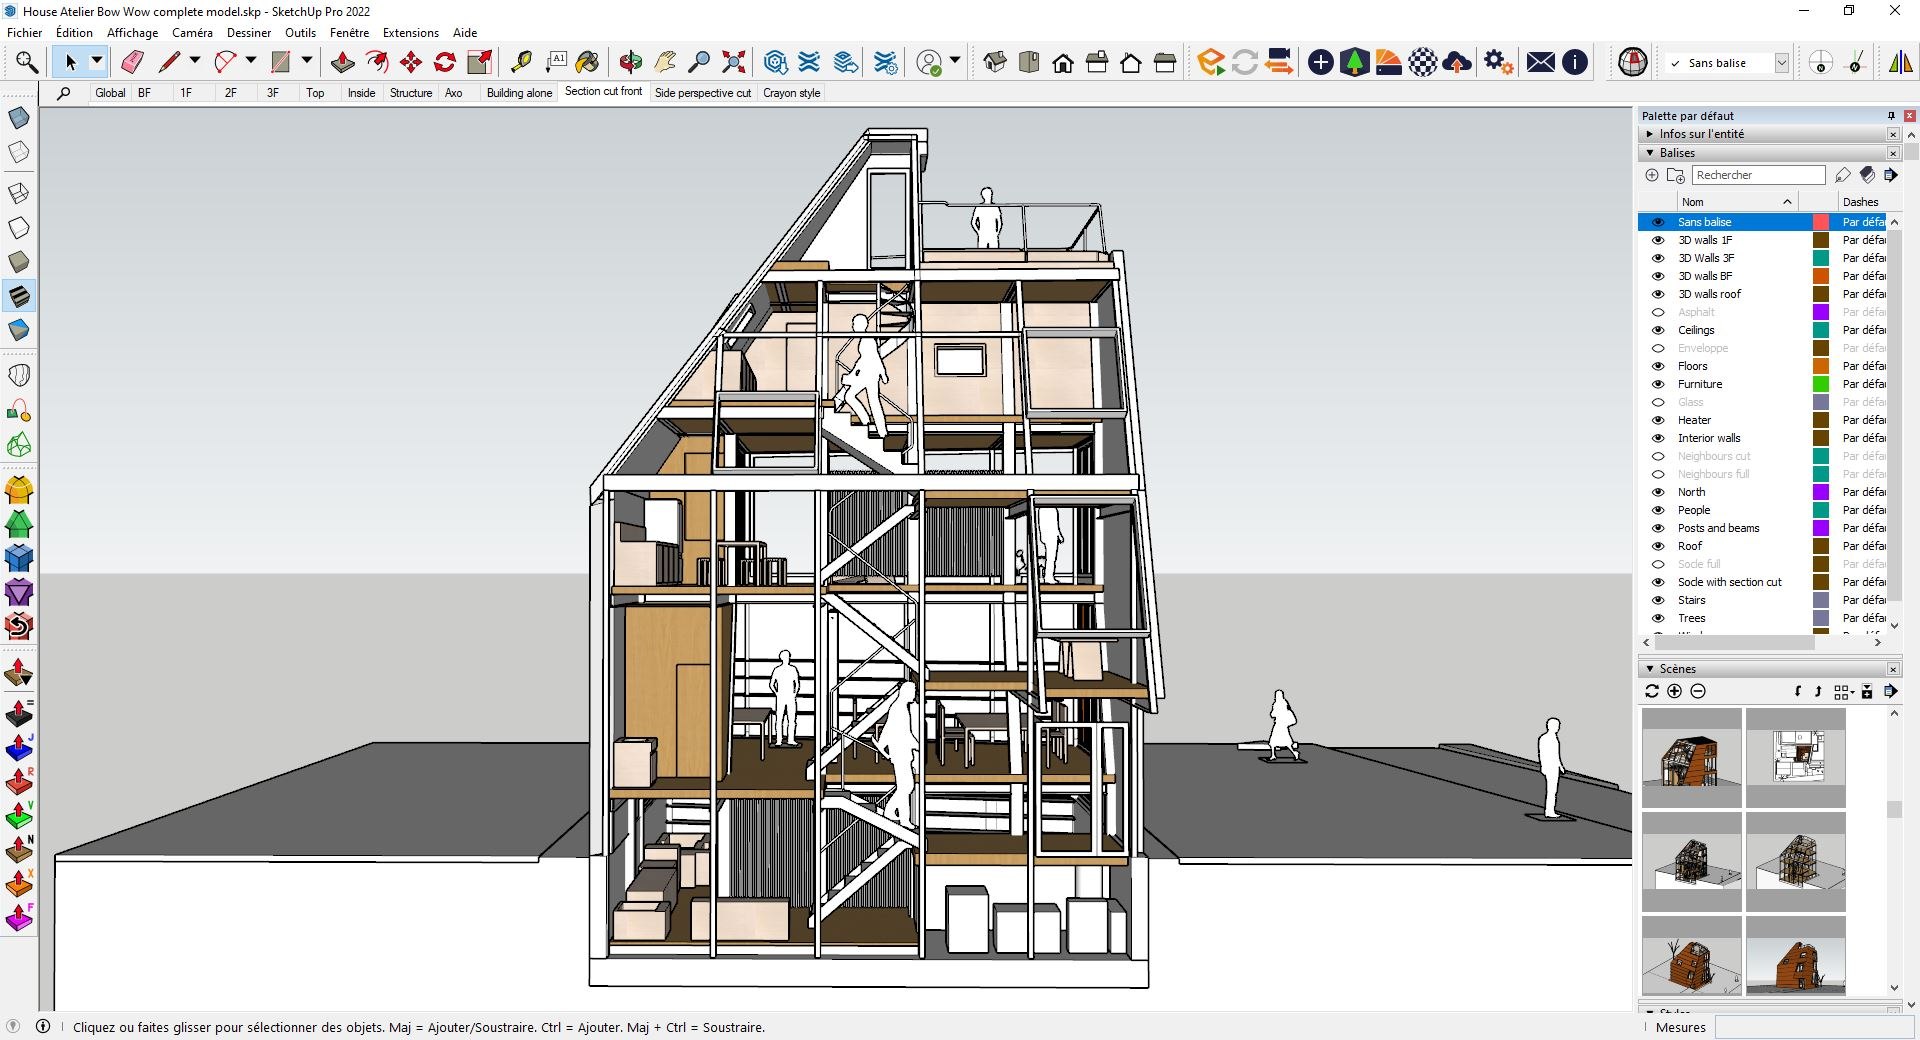Select the Move tool

411,62
